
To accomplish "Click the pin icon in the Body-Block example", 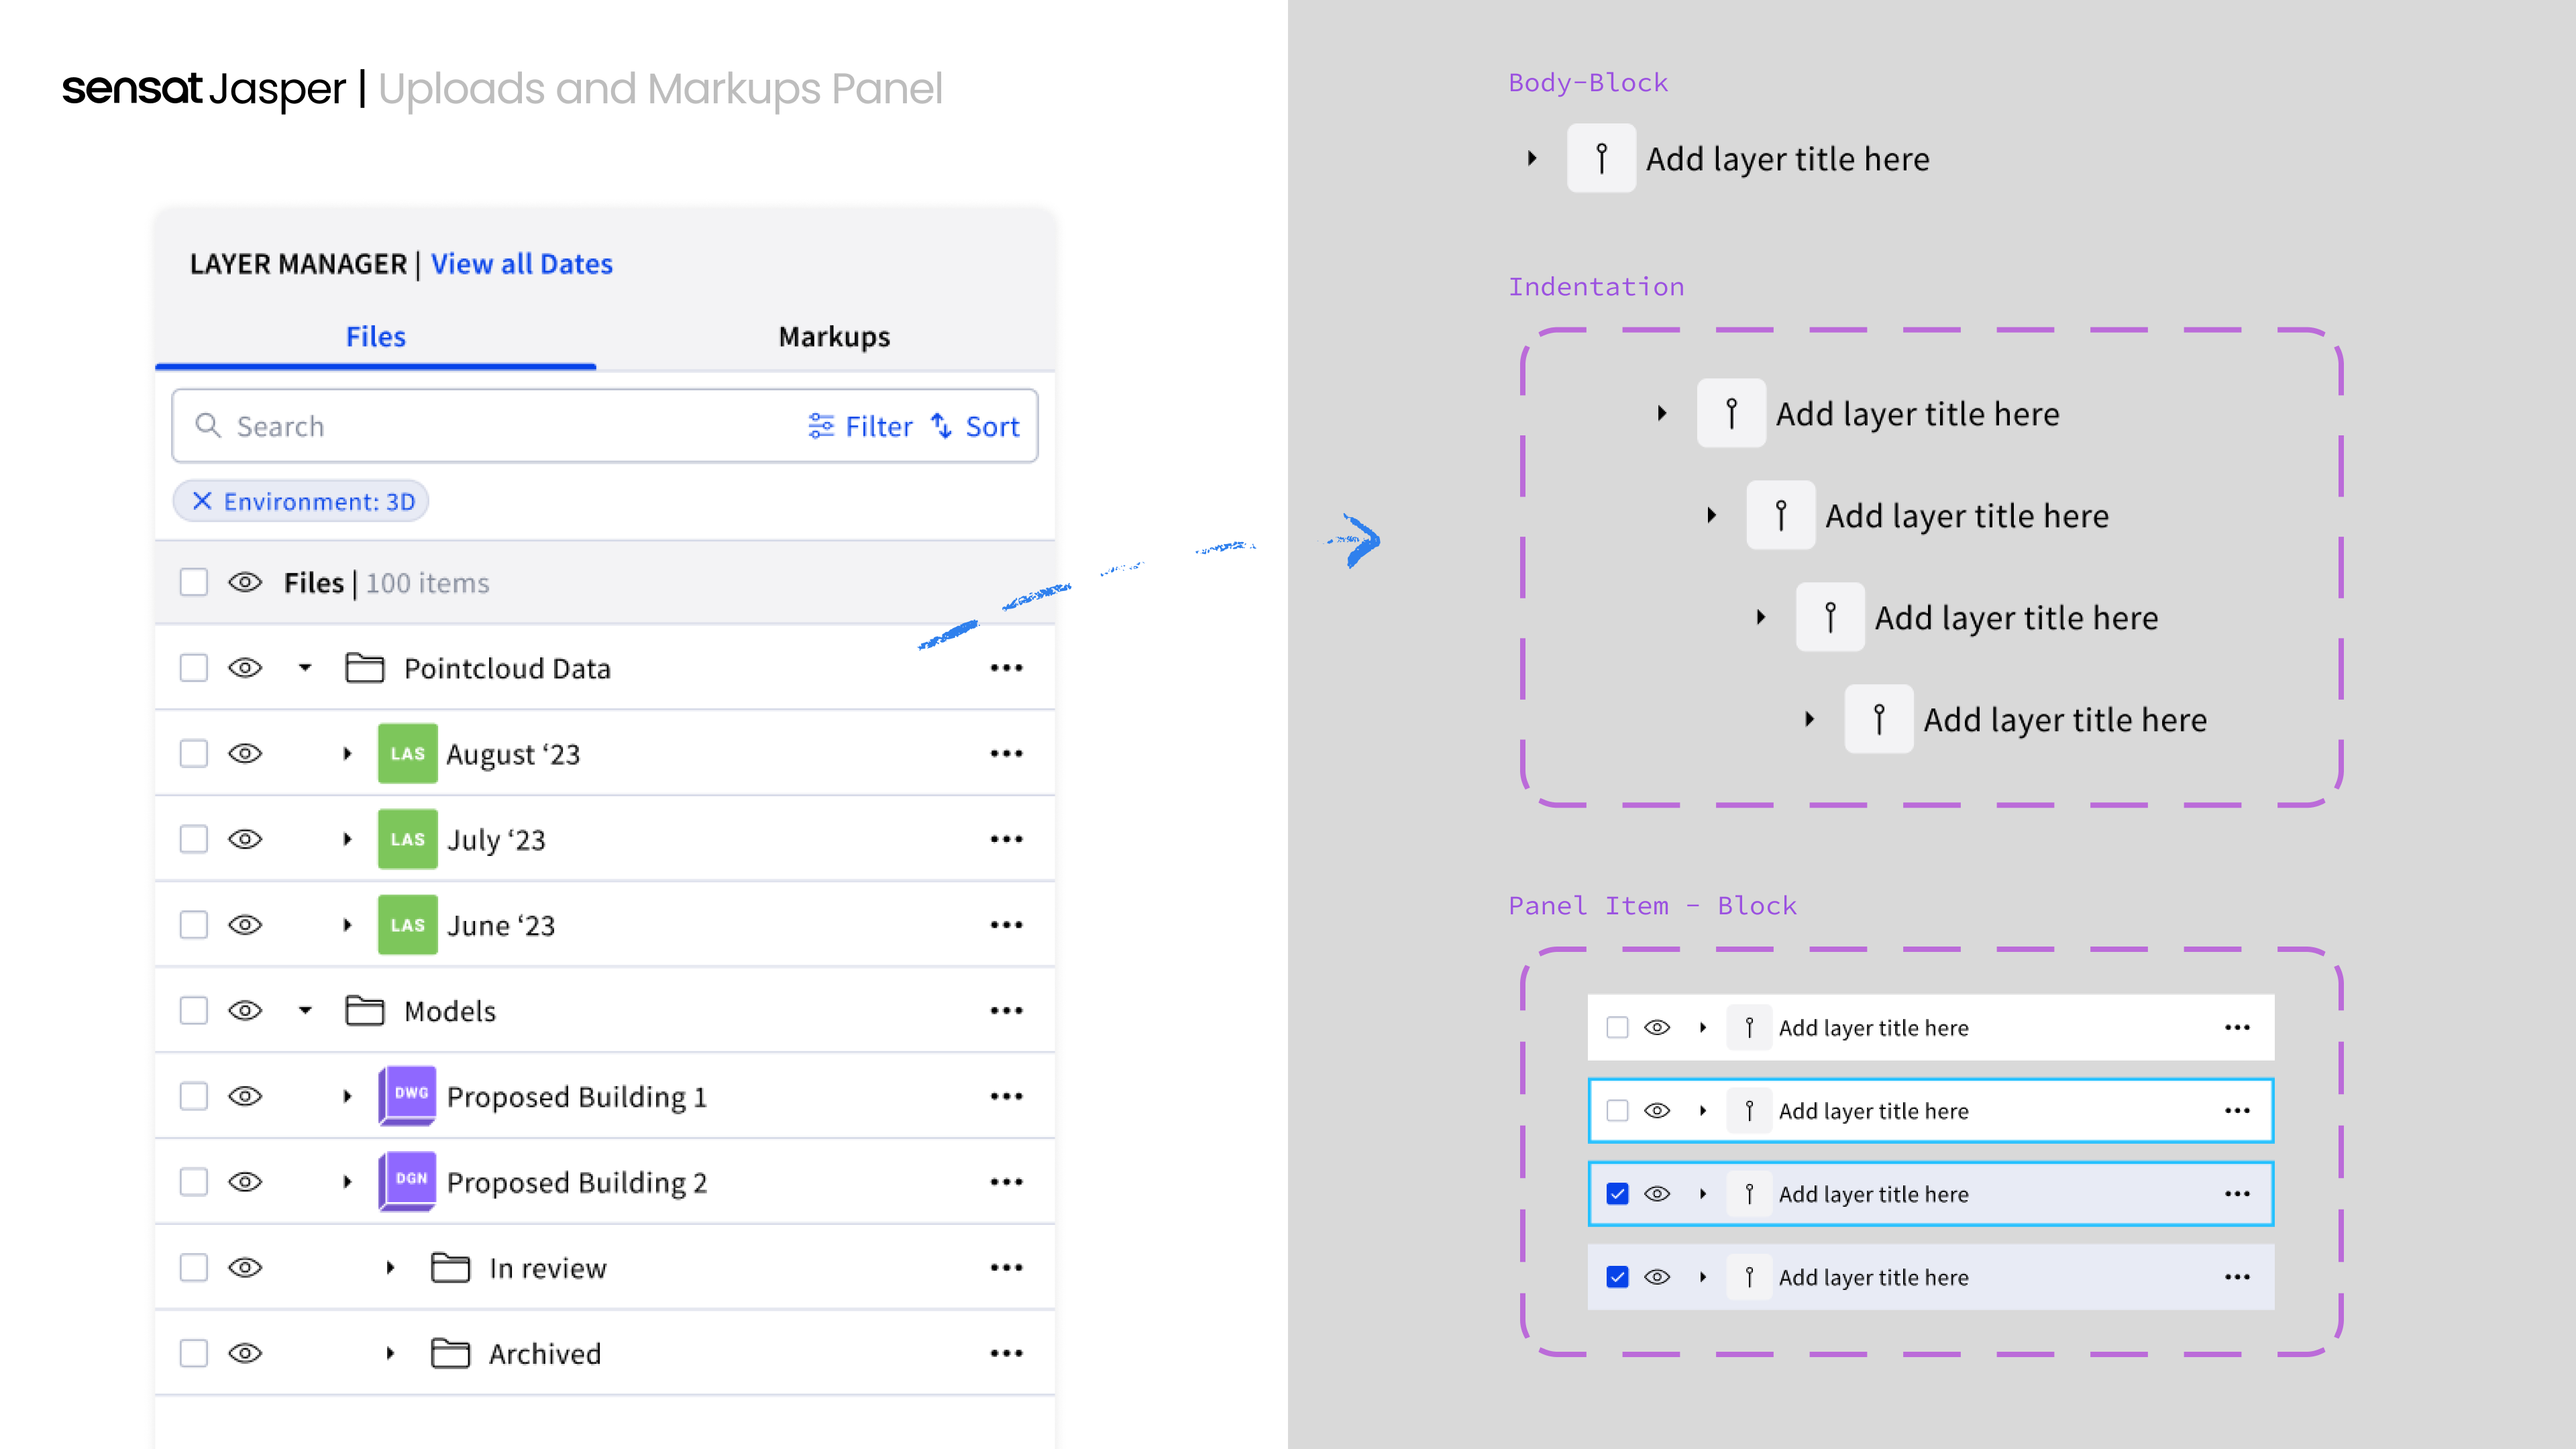I will point(1601,158).
